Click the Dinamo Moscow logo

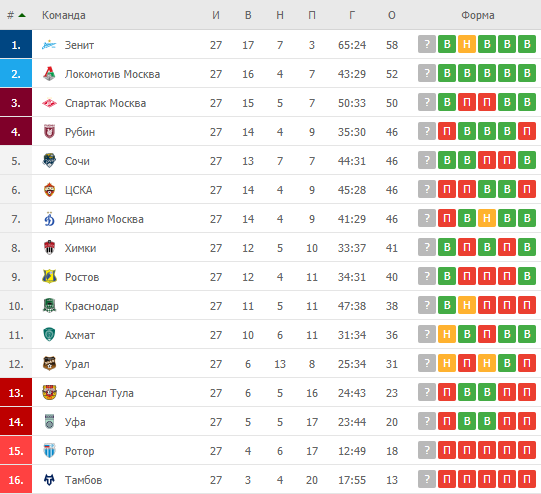[x=49, y=219]
